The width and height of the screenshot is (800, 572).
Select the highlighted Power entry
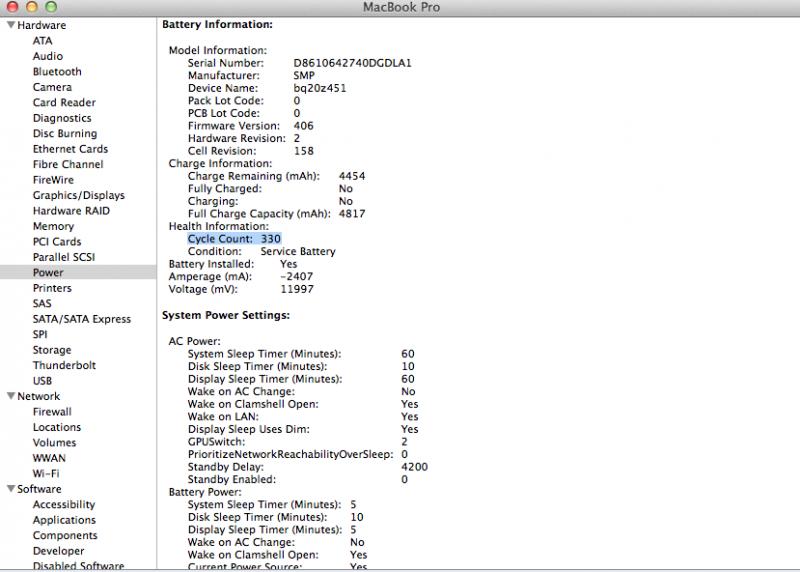point(78,272)
